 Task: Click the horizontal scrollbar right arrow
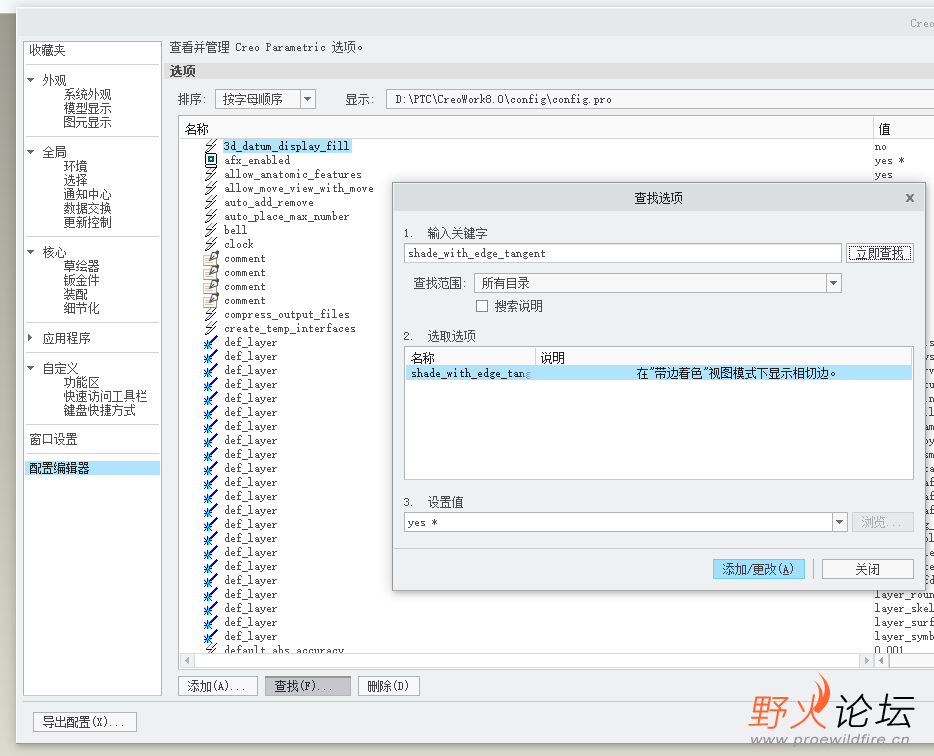tap(867, 660)
